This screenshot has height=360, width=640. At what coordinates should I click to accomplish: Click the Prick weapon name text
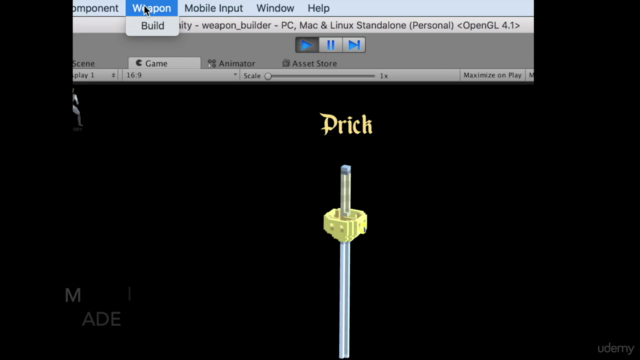[346, 124]
